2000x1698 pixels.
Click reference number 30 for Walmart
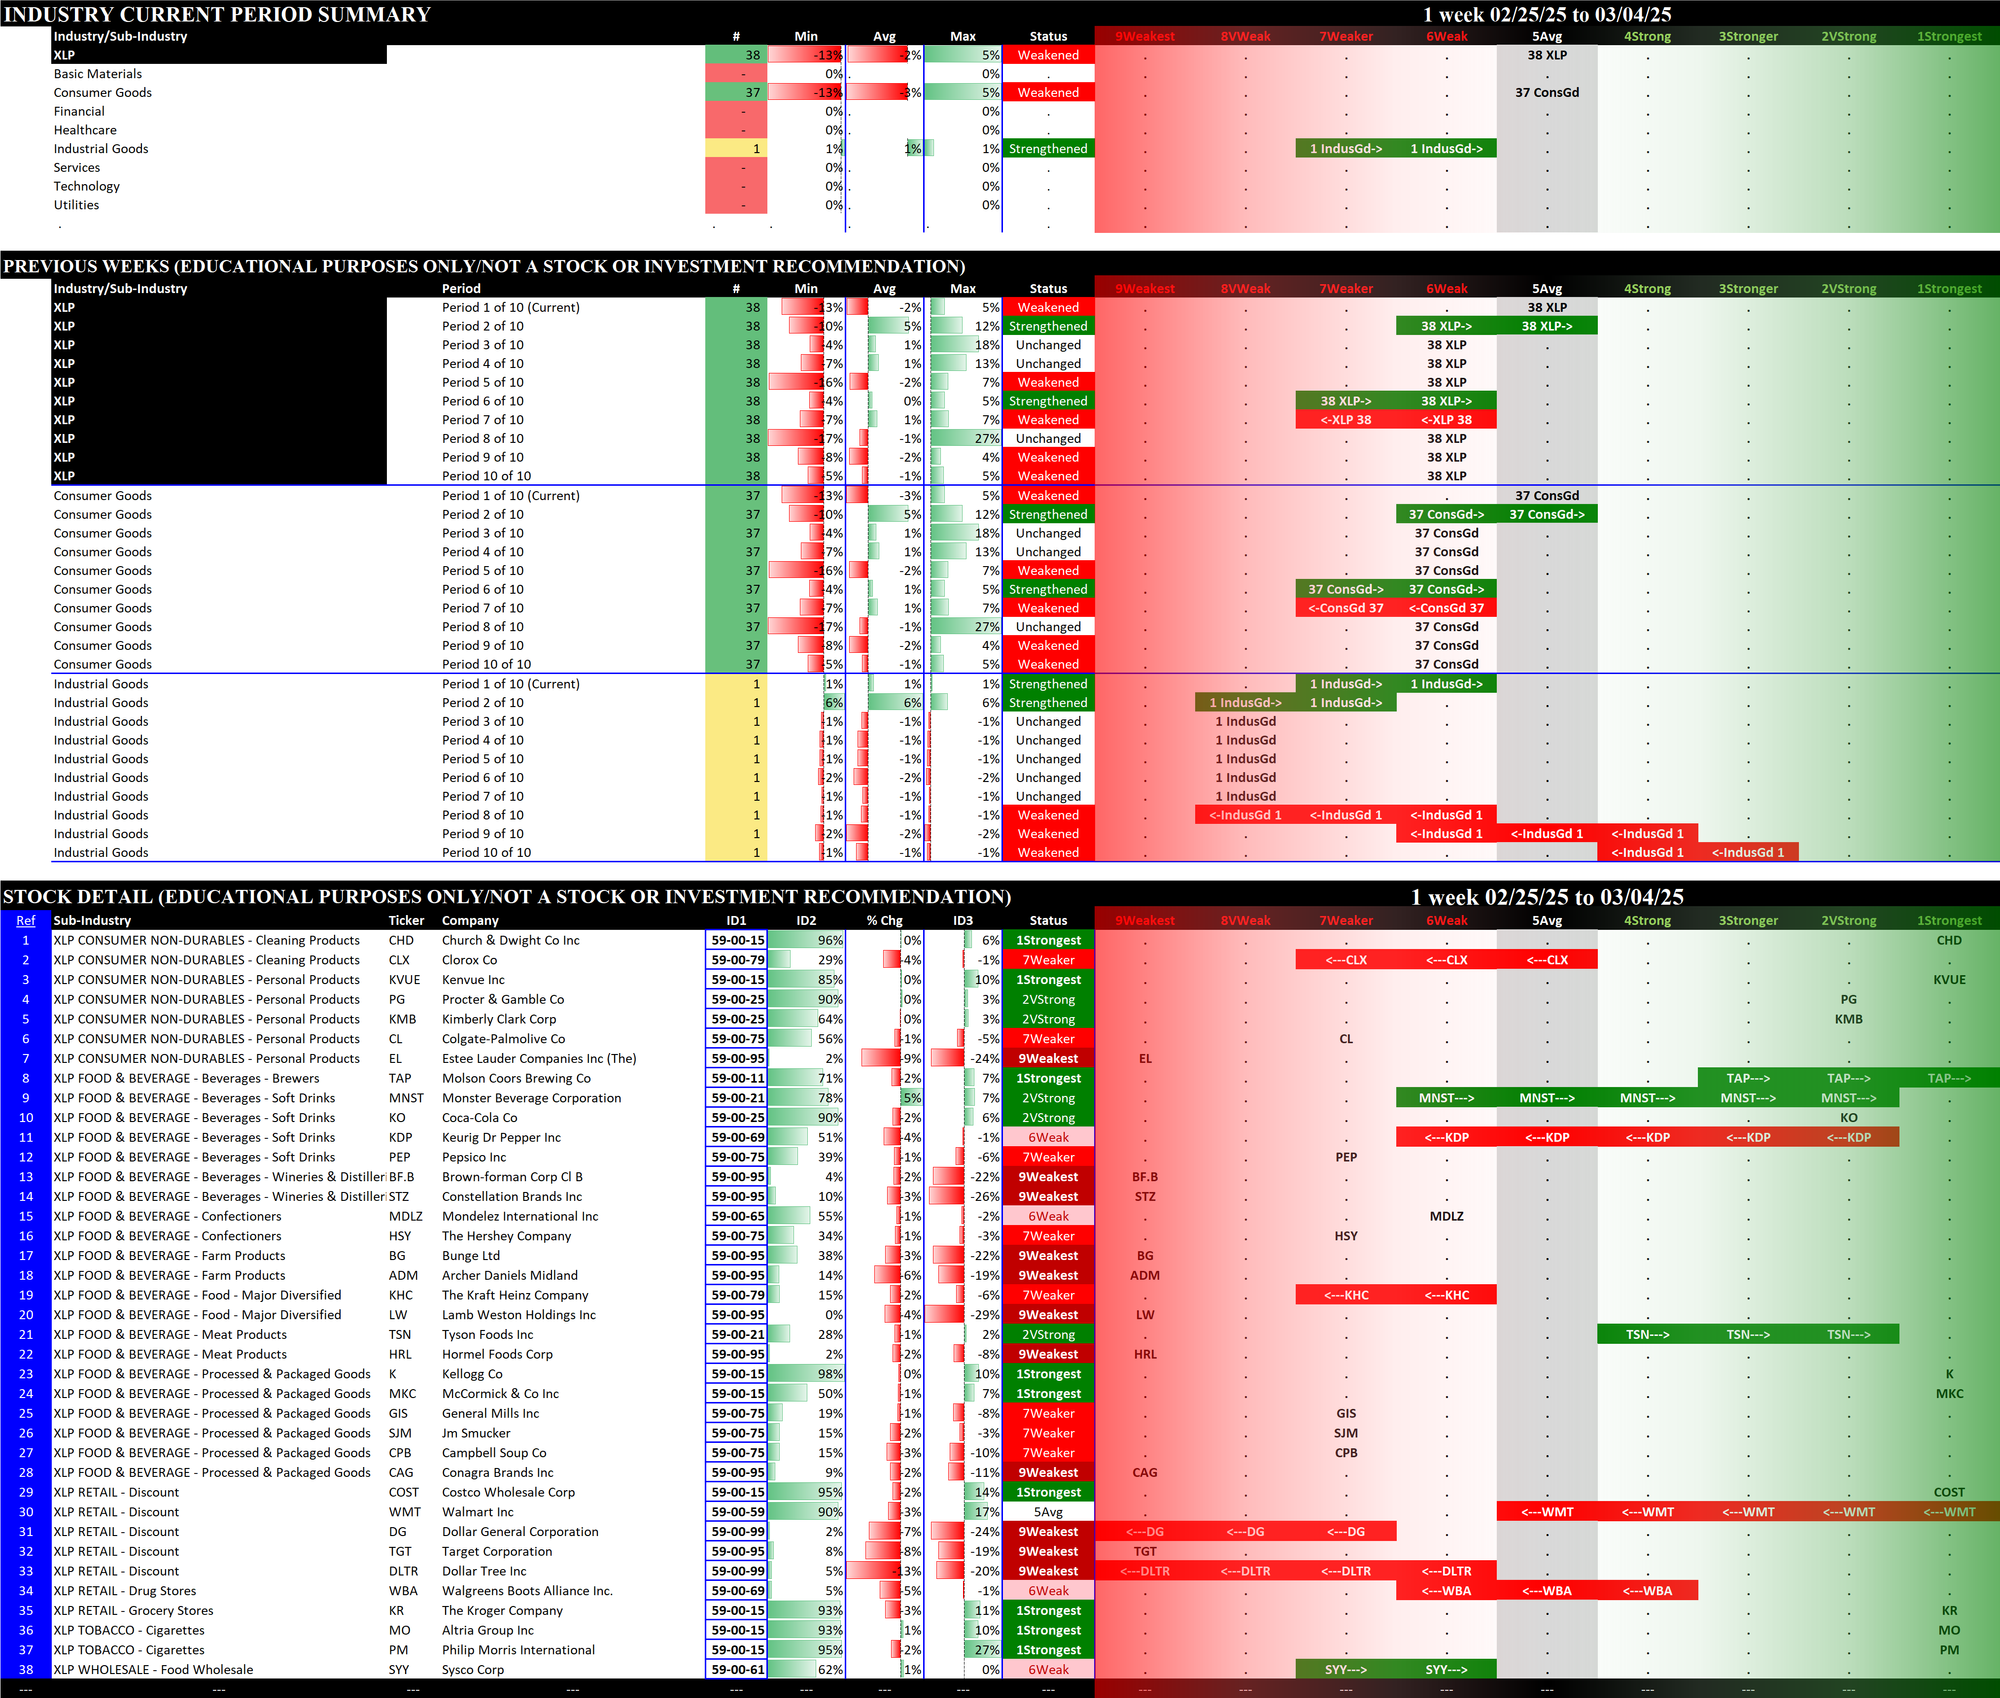[x=26, y=1512]
